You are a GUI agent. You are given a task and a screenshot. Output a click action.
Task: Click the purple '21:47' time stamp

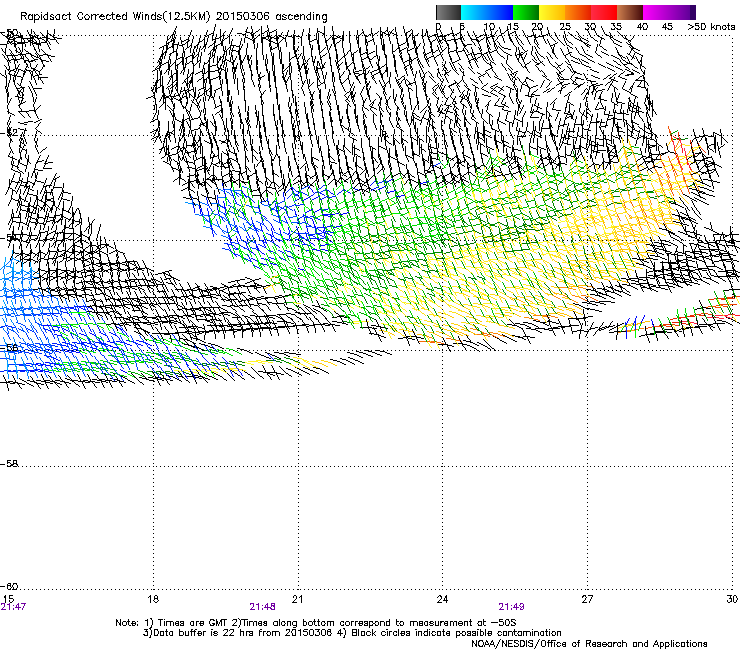pyautogui.click(x=13, y=607)
